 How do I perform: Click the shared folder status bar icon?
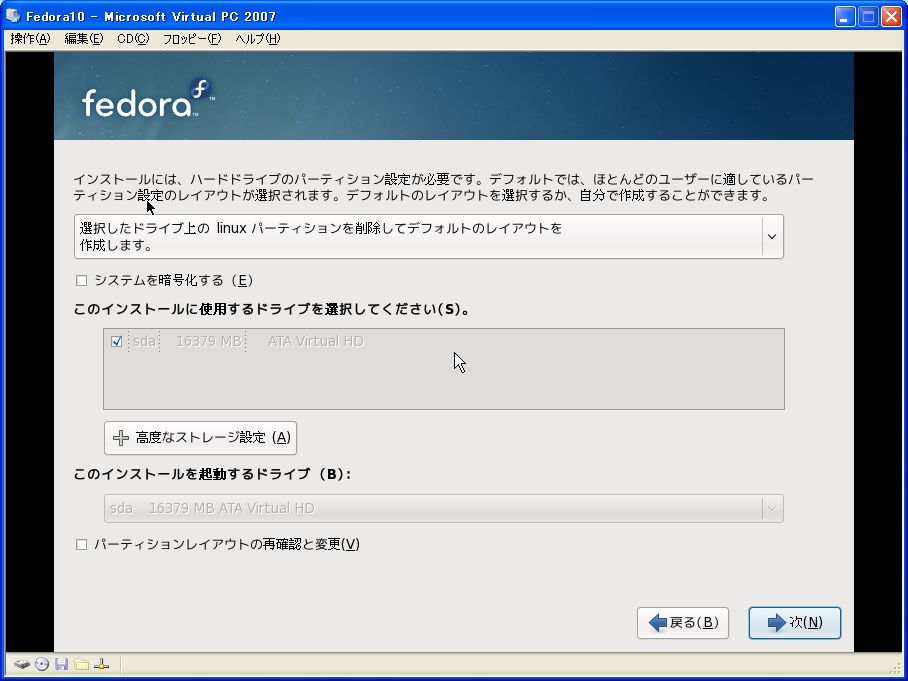click(82, 664)
